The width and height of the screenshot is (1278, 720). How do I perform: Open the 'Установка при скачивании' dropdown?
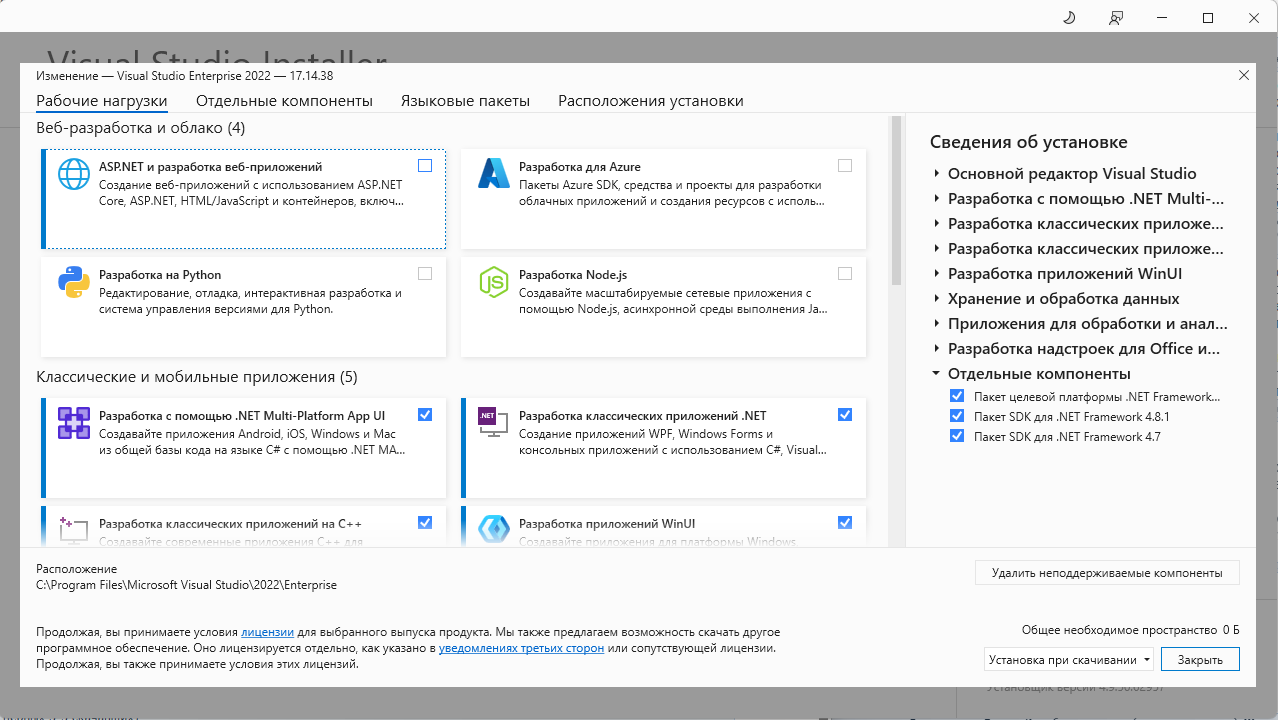pos(1068,660)
